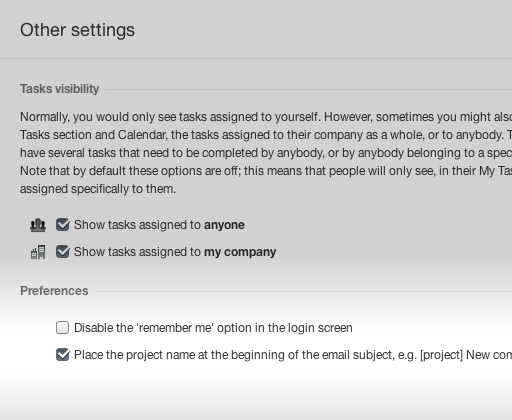
Task: Click the bold words 'my company'
Action: point(240,252)
